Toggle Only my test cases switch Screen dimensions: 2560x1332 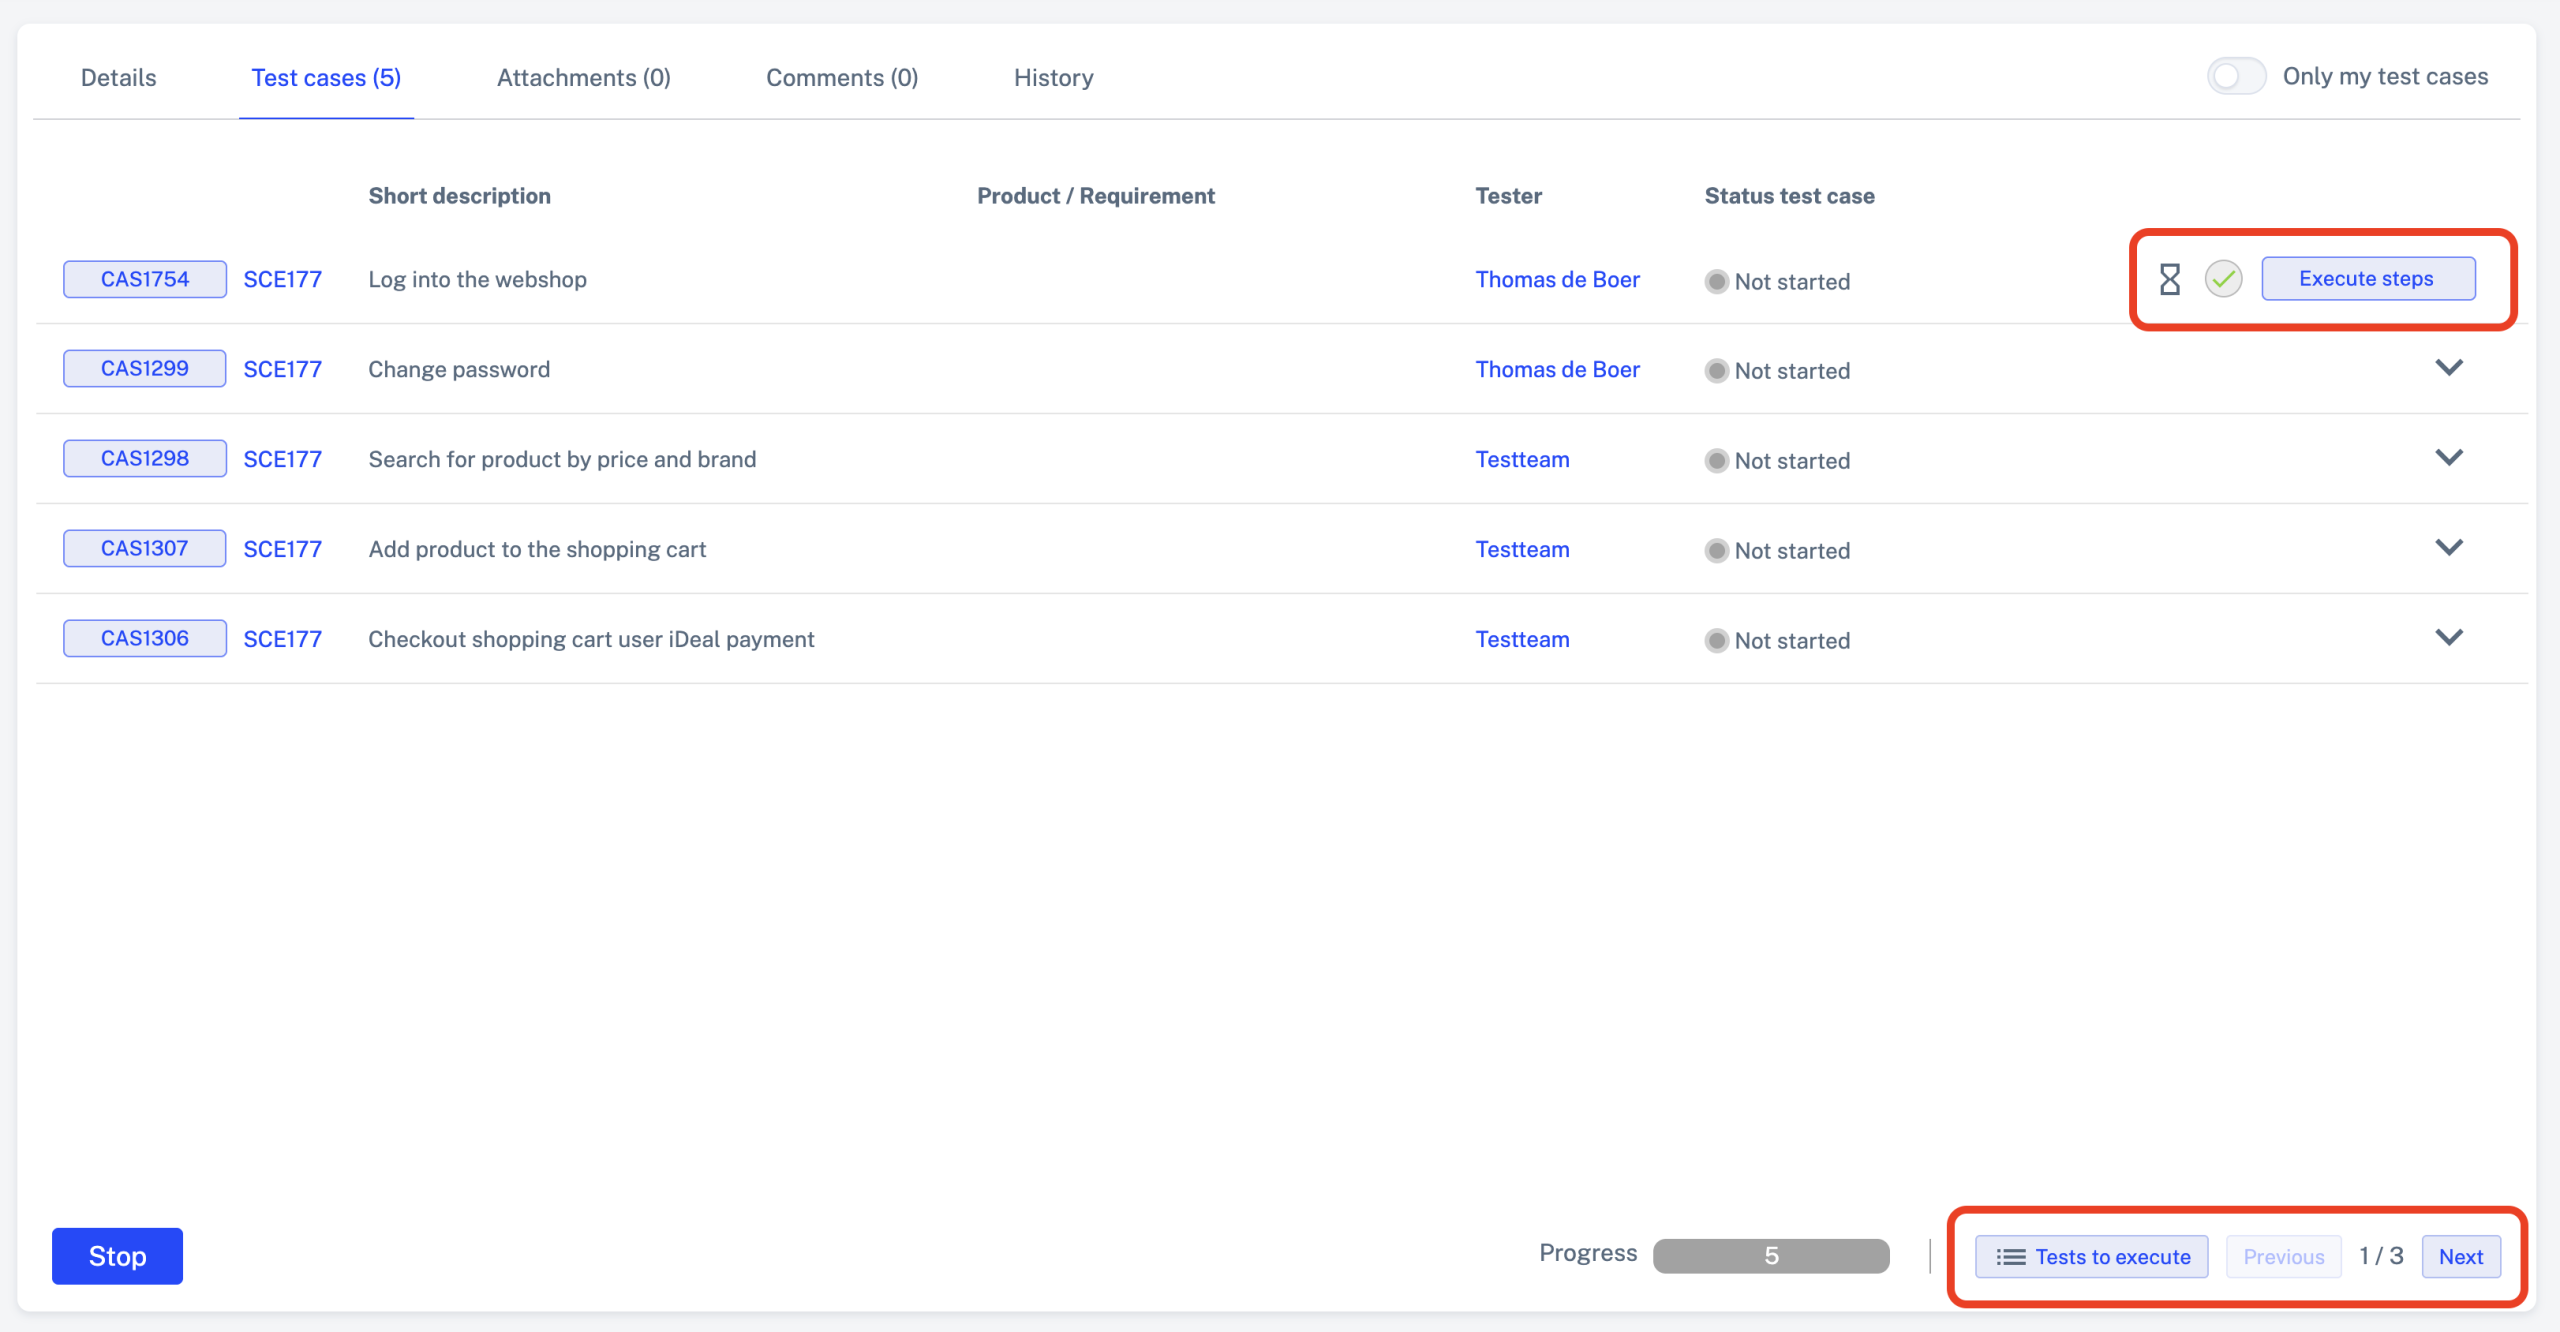(x=2236, y=77)
